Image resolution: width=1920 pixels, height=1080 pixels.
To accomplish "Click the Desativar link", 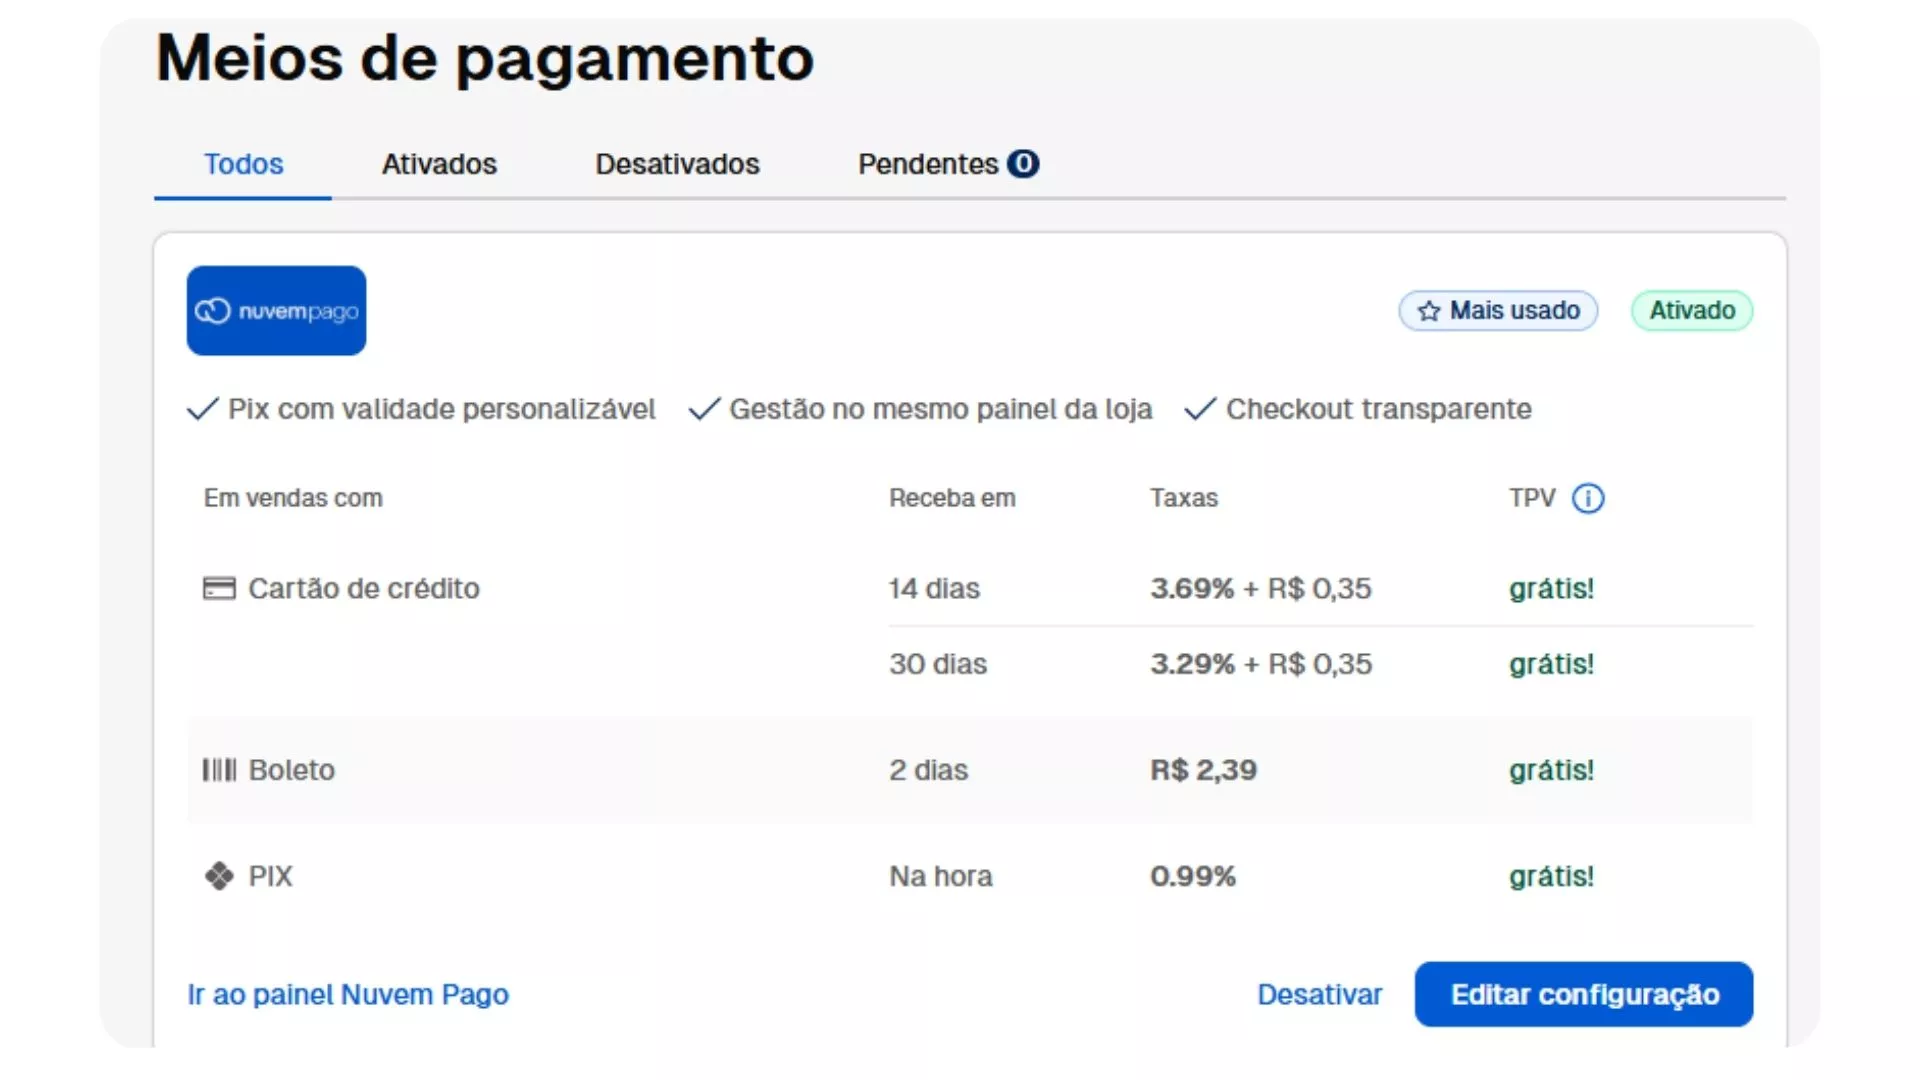I will point(1319,994).
